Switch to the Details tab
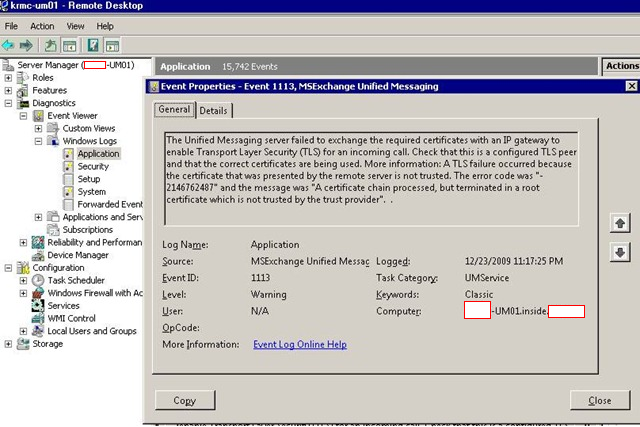 [213, 111]
